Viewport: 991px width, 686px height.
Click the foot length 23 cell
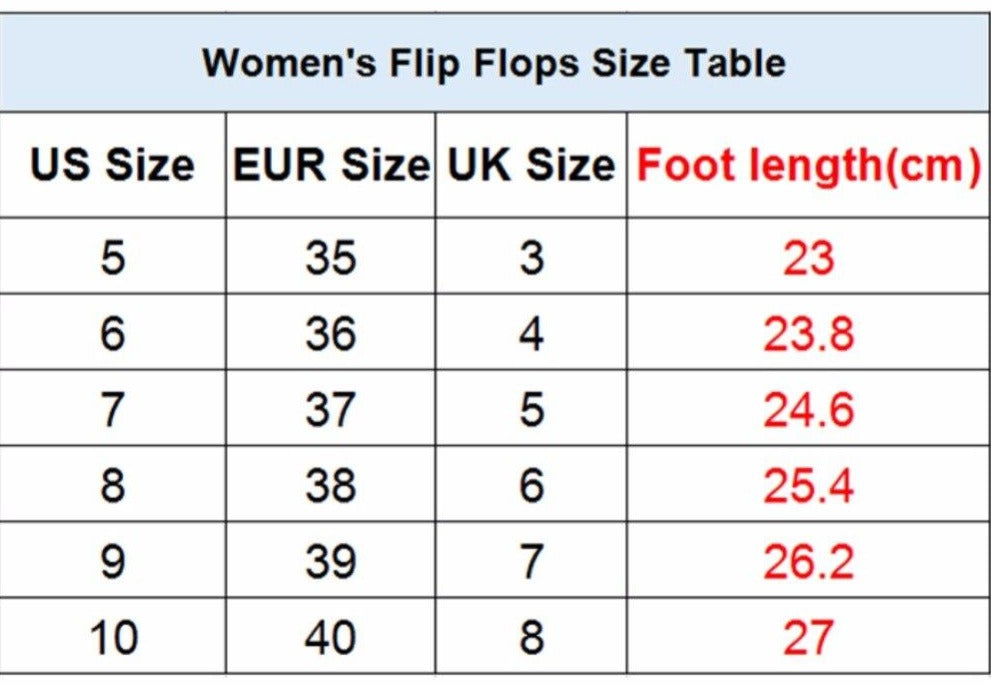pyautogui.click(x=808, y=258)
